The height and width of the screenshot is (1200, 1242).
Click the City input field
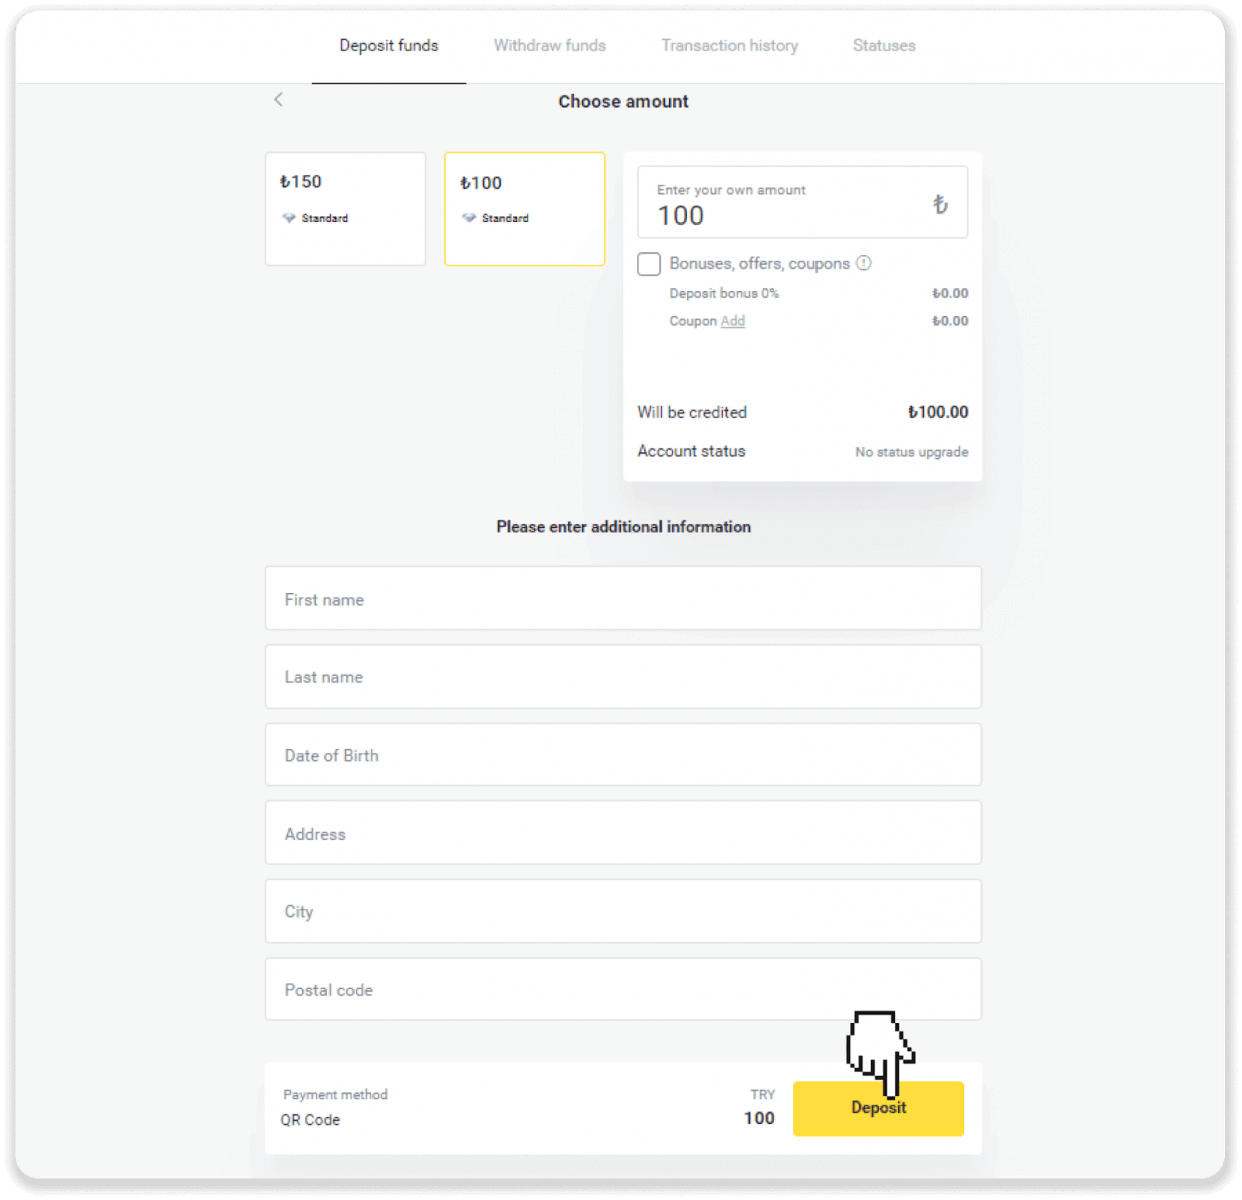coord(623,911)
